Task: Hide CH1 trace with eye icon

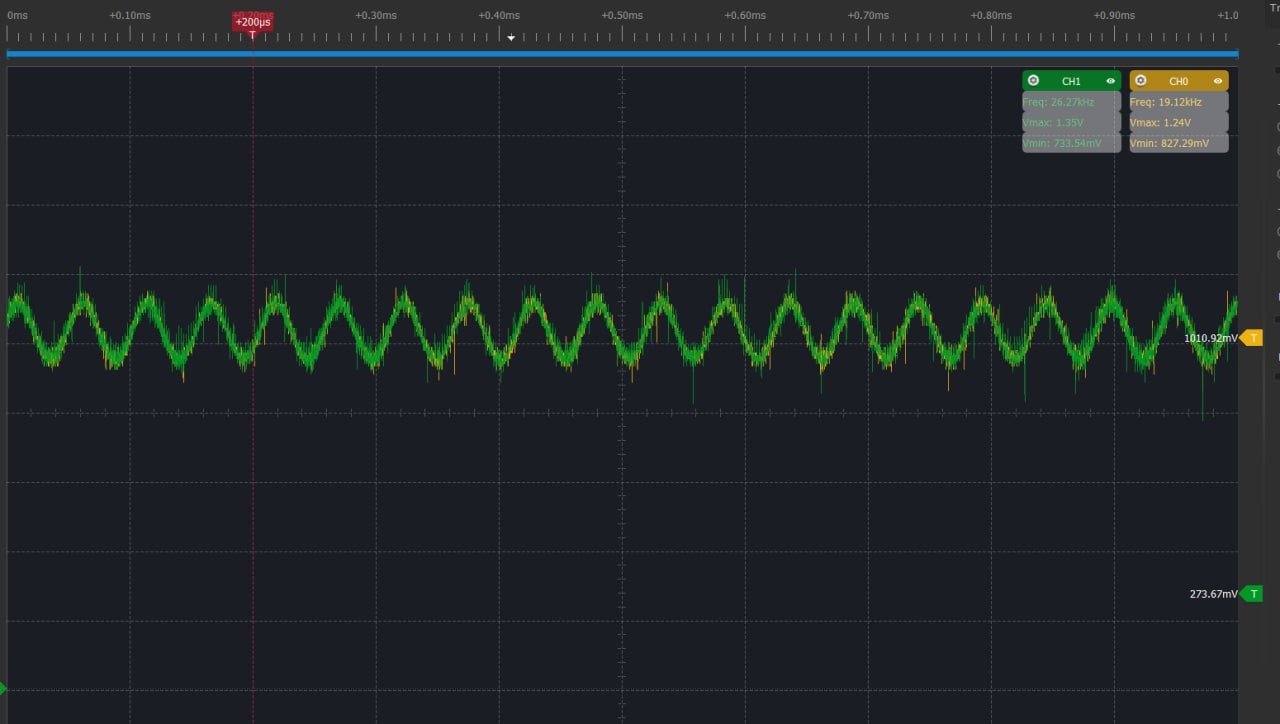Action: point(1111,81)
